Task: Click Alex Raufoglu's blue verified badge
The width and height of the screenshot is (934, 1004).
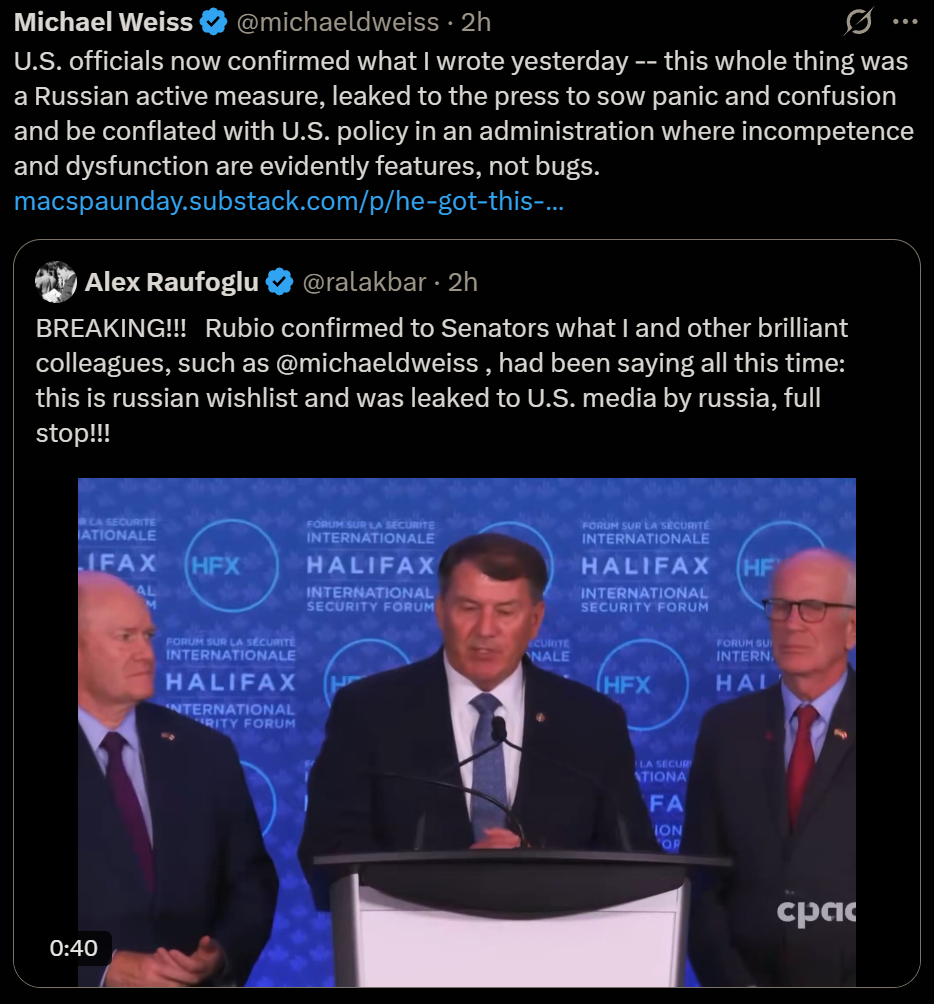Action: [279, 283]
